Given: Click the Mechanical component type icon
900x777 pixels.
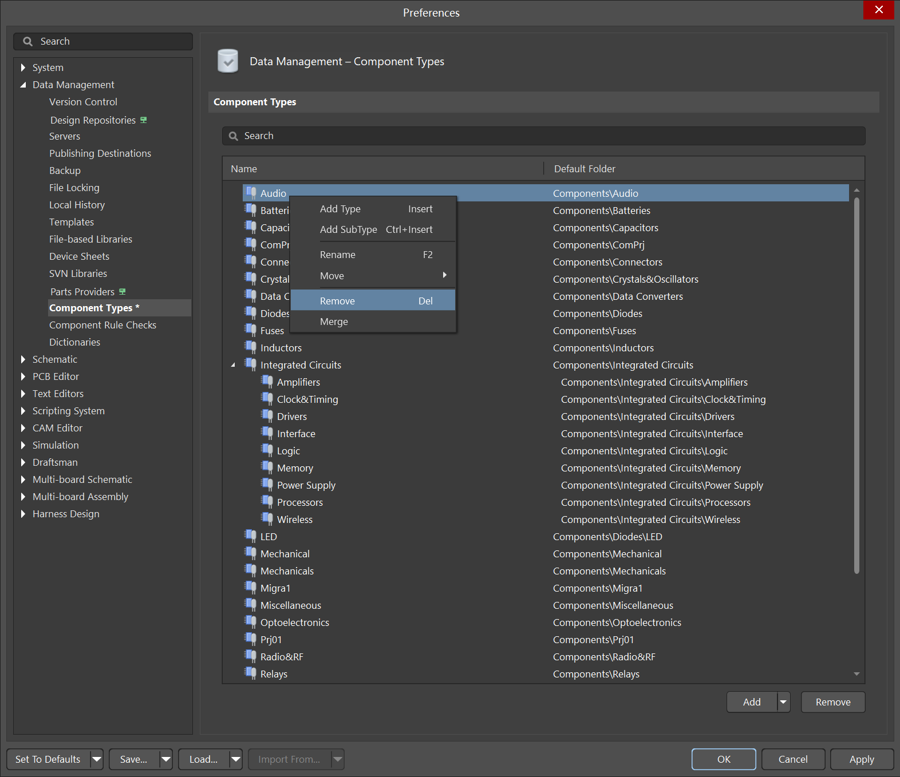Looking at the screenshot, I should click(x=251, y=553).
